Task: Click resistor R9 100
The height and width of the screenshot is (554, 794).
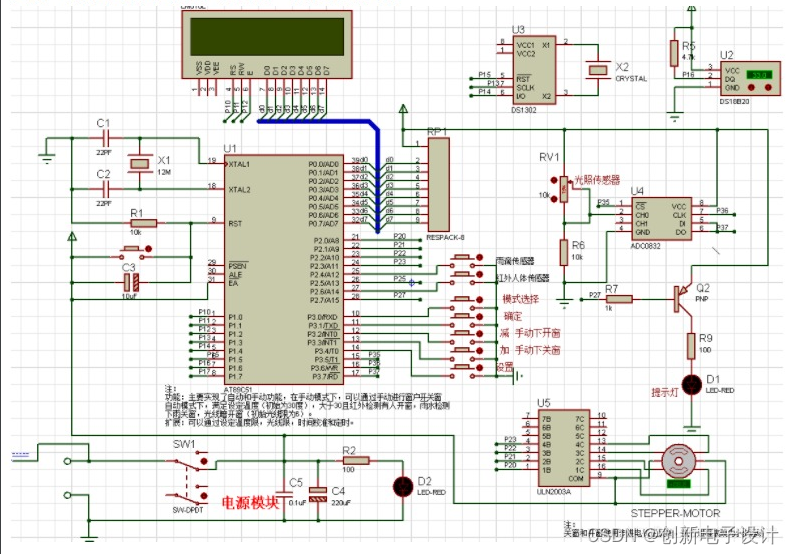Action: pyautogui.click(x=691, y=346)
